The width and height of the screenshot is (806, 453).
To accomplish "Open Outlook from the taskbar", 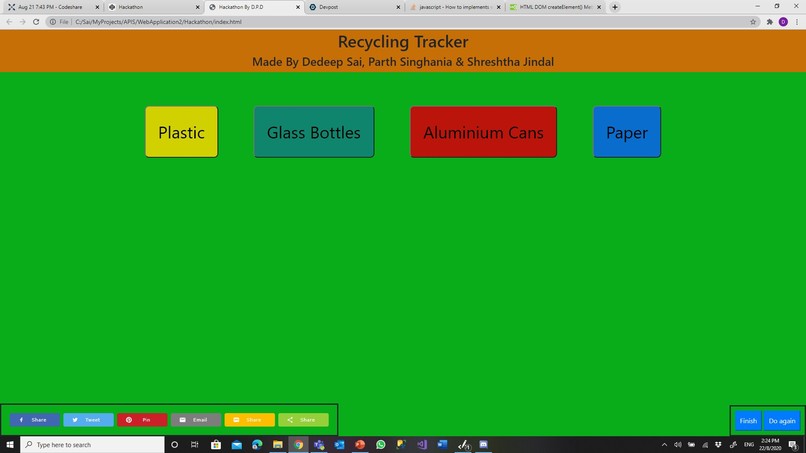I will coord(339,444).
